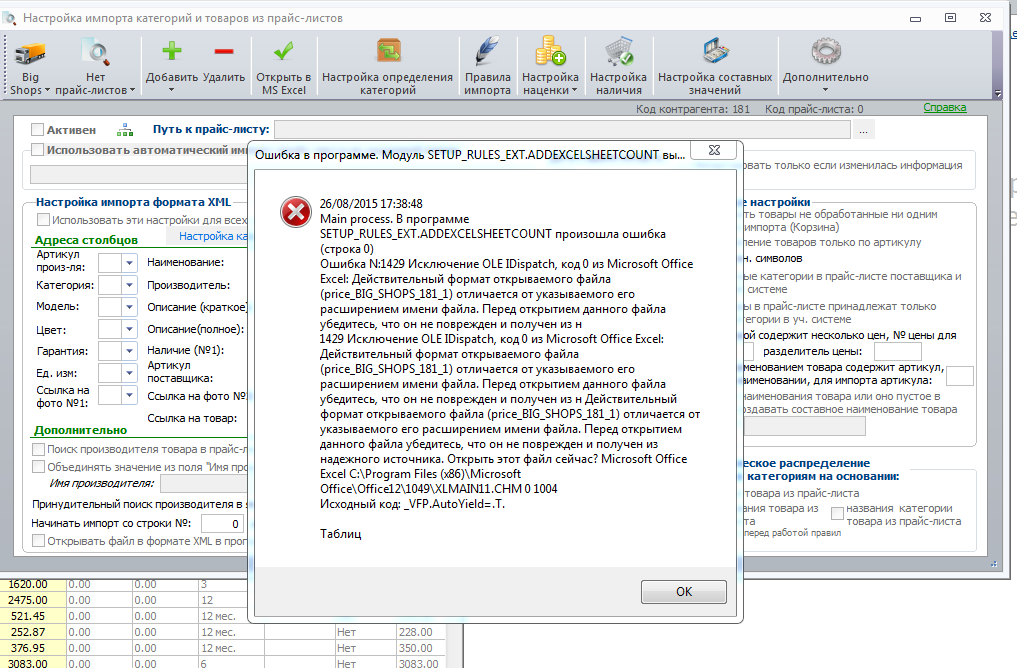Viewport: 1017px width, 668px height.
Task: Toggle Использовать эти настройки для всех checkbox
Action: pyautogui.click(x=43, y=220)
